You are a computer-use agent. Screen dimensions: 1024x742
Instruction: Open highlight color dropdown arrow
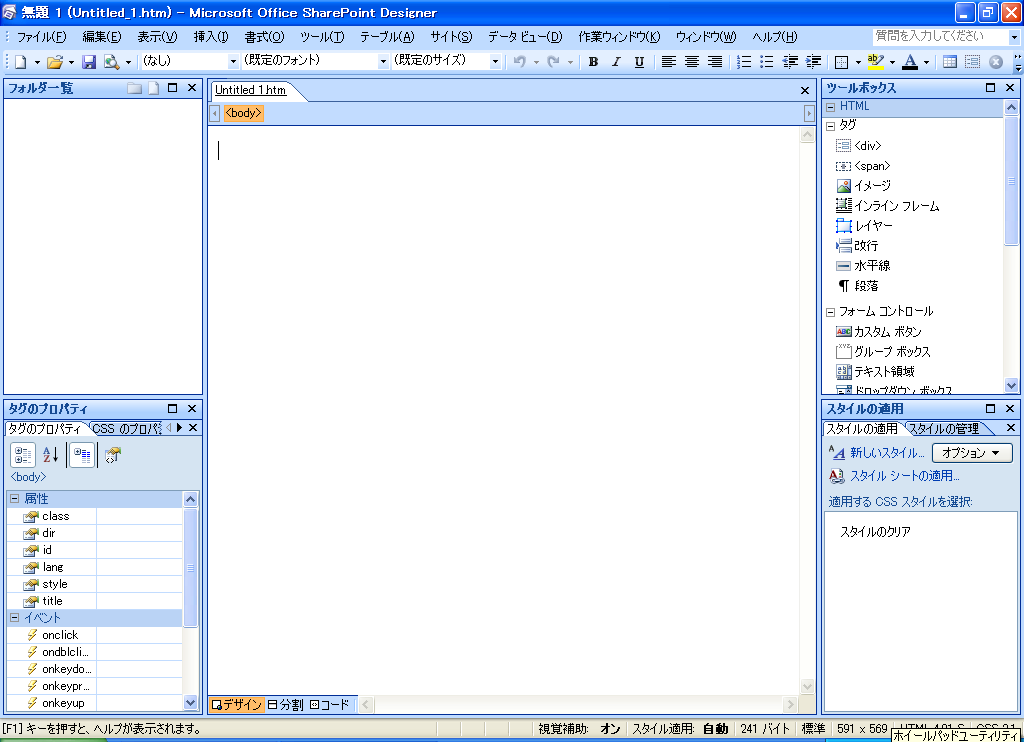(x=892, y=63)
